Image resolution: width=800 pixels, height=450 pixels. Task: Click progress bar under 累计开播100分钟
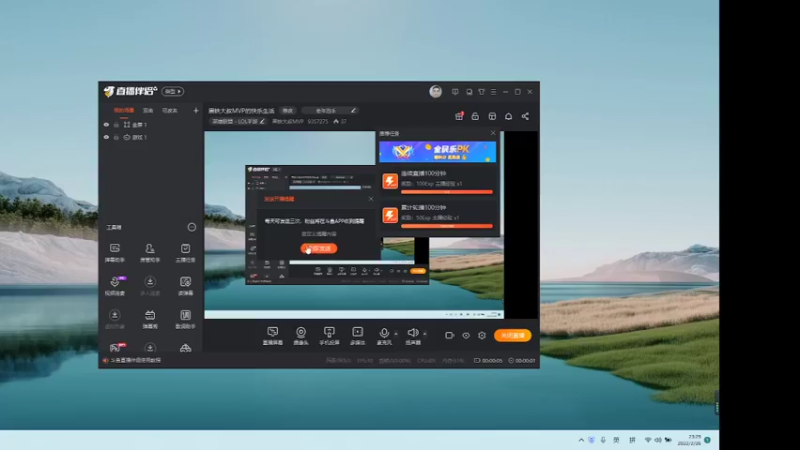tap(447, 226)
